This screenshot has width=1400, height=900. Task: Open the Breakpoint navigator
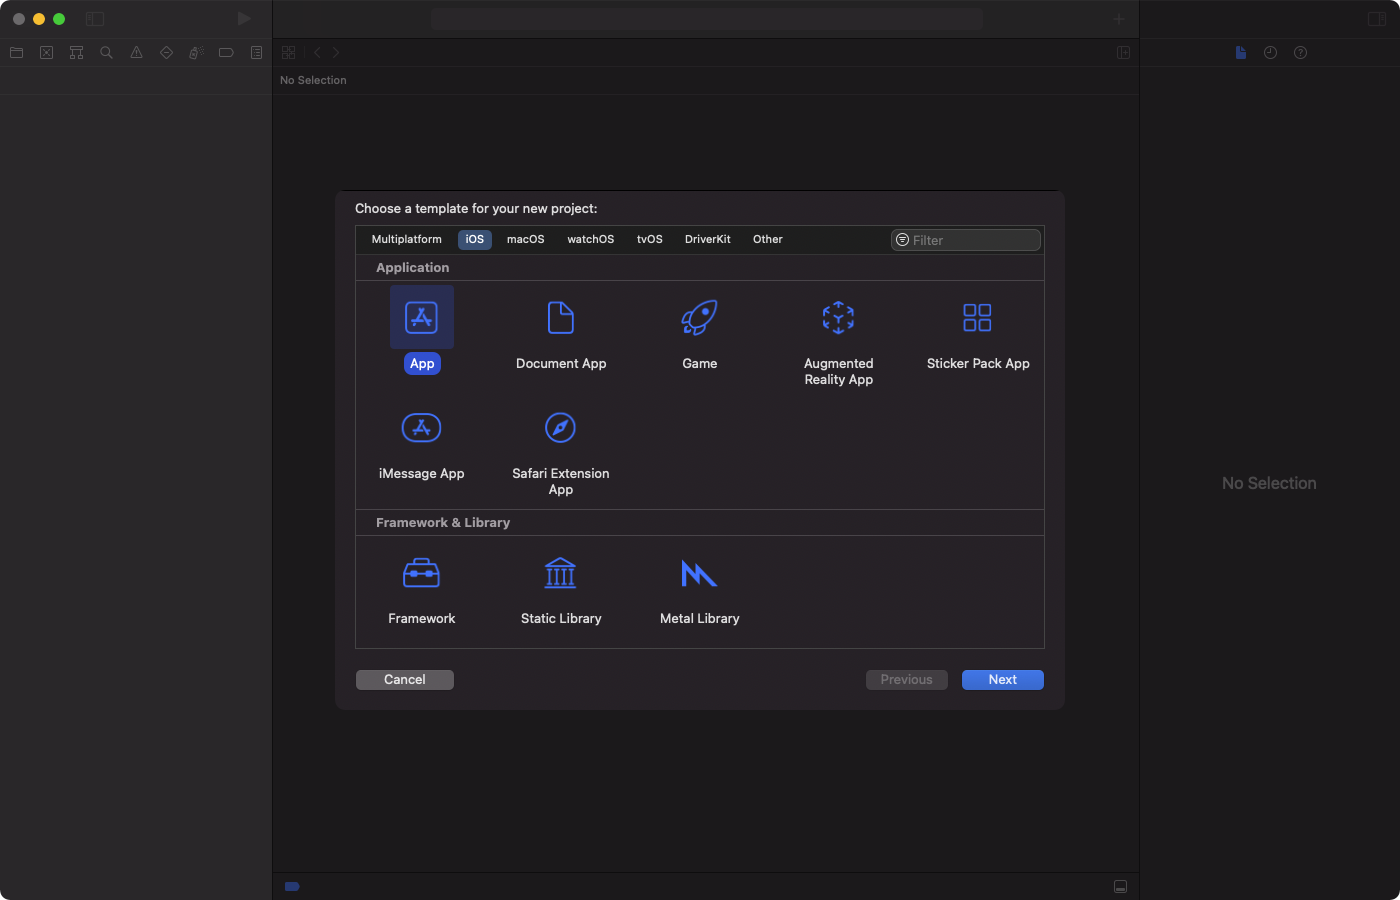[227, 53]
